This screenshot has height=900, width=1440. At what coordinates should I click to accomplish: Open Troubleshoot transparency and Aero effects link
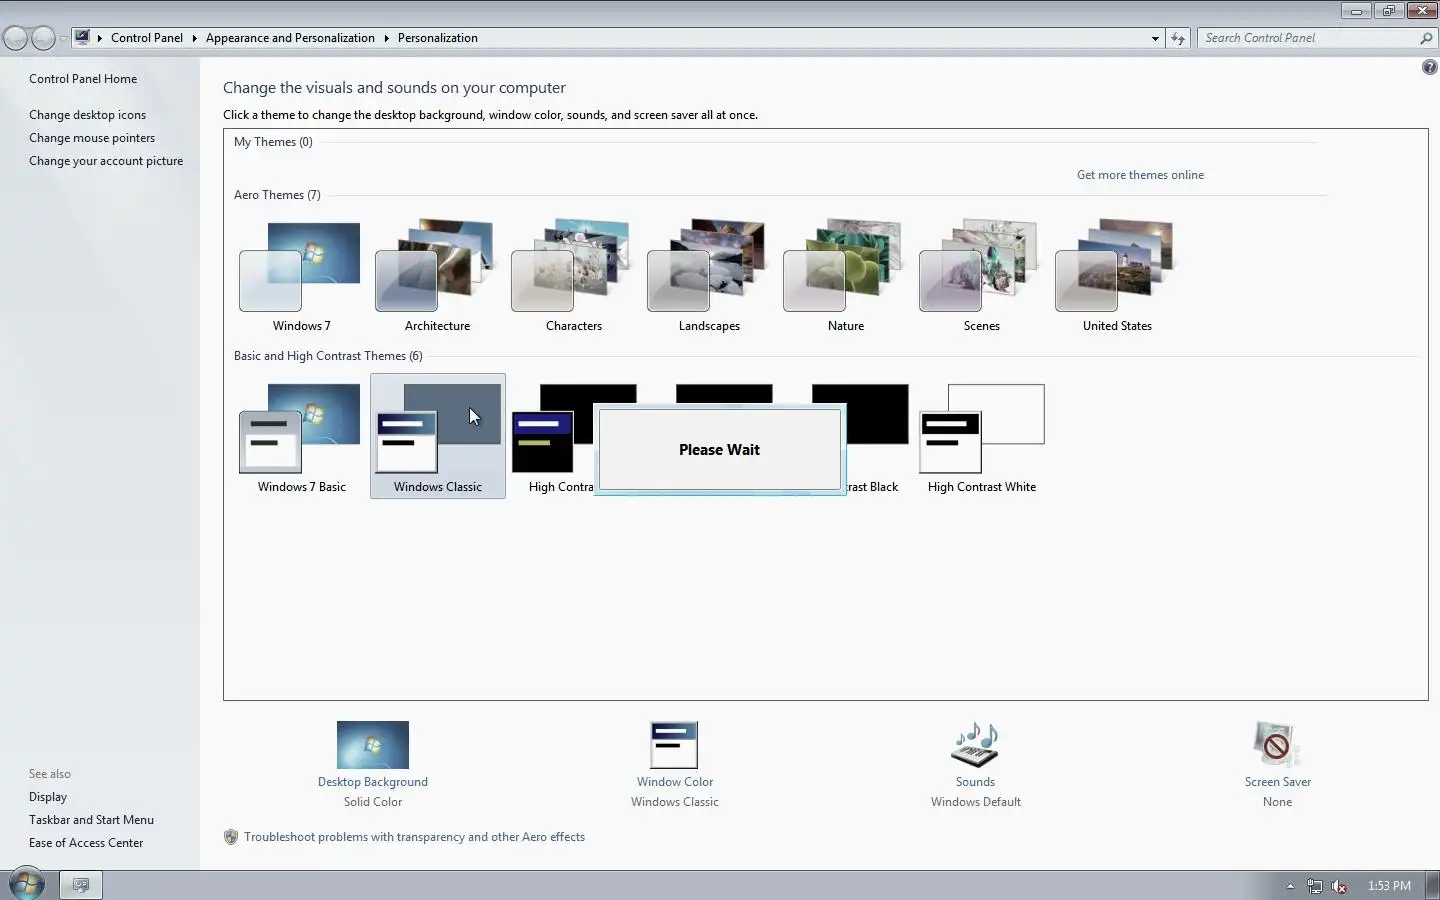click(414, 837)
